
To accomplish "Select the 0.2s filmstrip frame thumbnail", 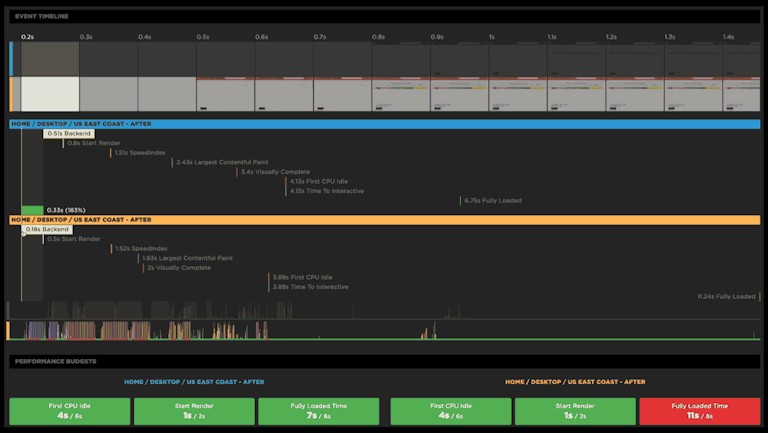I will coord(49,94).
